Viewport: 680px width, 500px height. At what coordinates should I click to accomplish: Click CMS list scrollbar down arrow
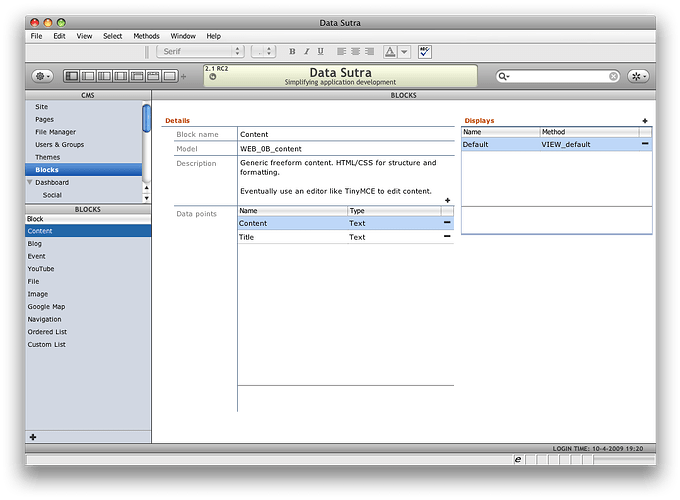(147, 198)
